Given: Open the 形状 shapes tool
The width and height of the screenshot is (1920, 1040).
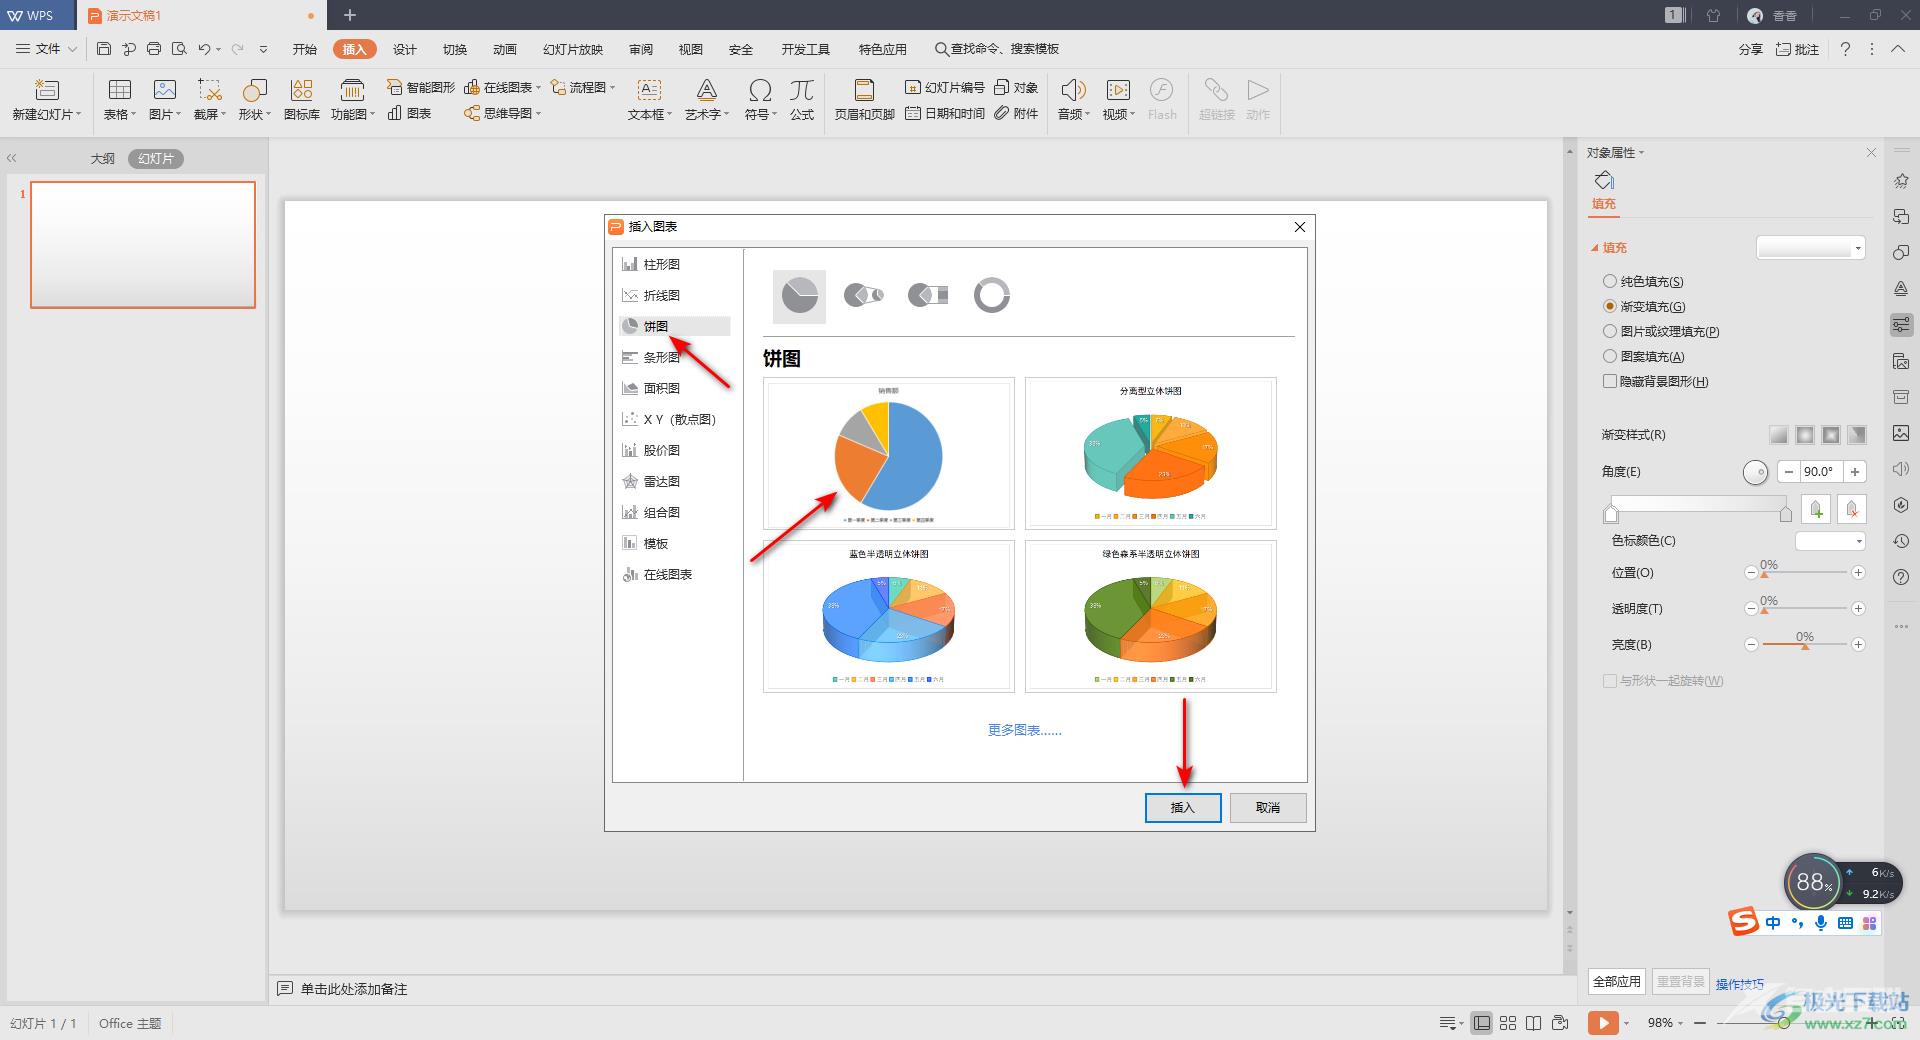Looking at the screenshot, I should (254, 100).
